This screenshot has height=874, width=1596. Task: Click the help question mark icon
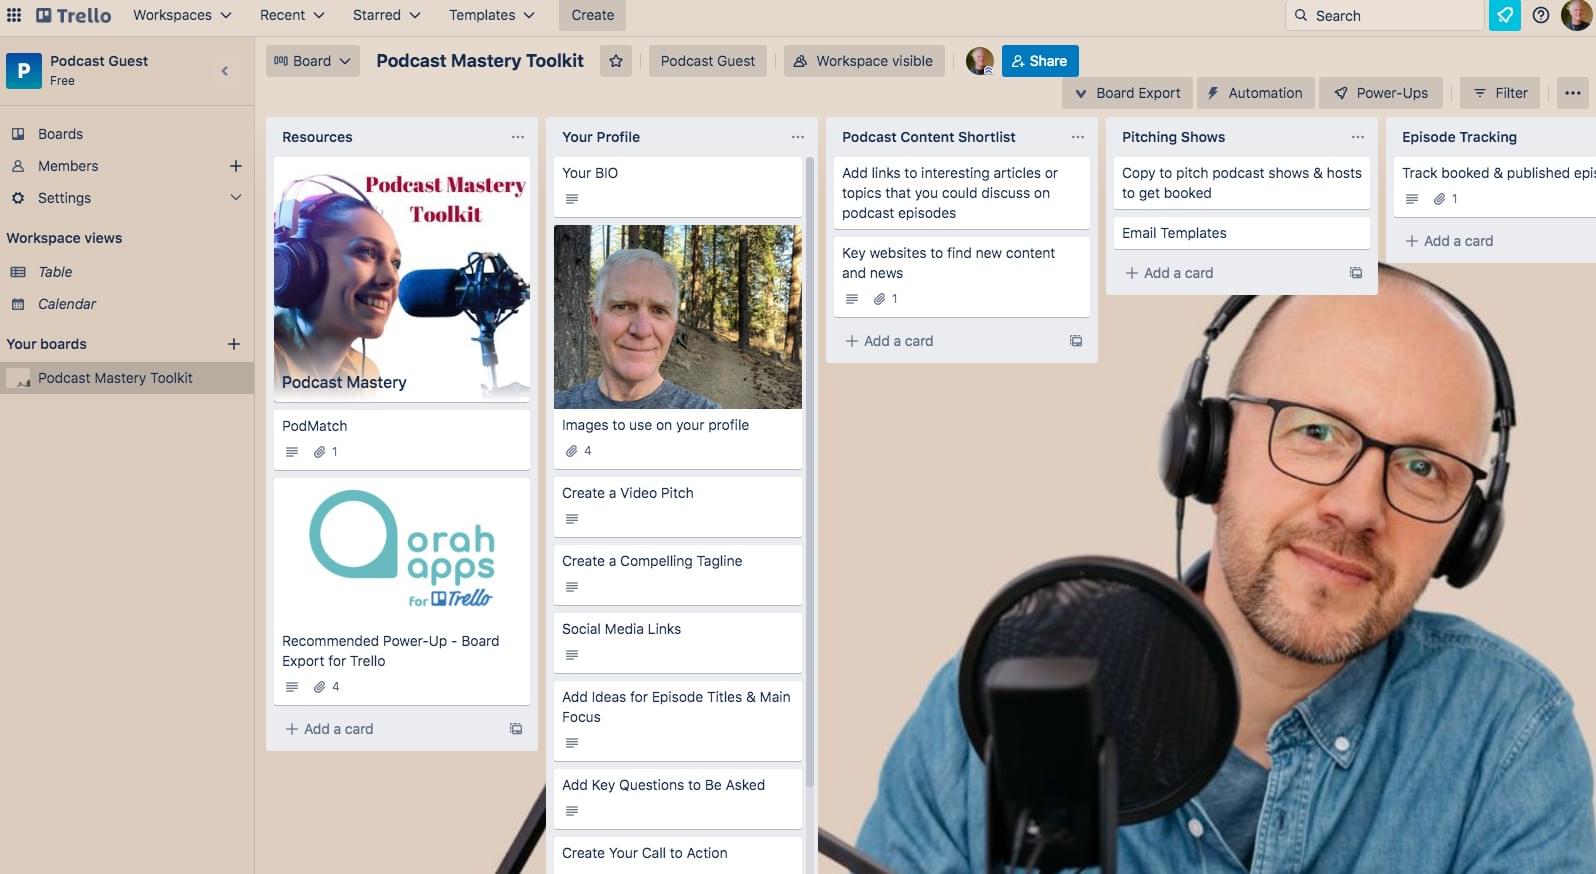[1541, 15]
